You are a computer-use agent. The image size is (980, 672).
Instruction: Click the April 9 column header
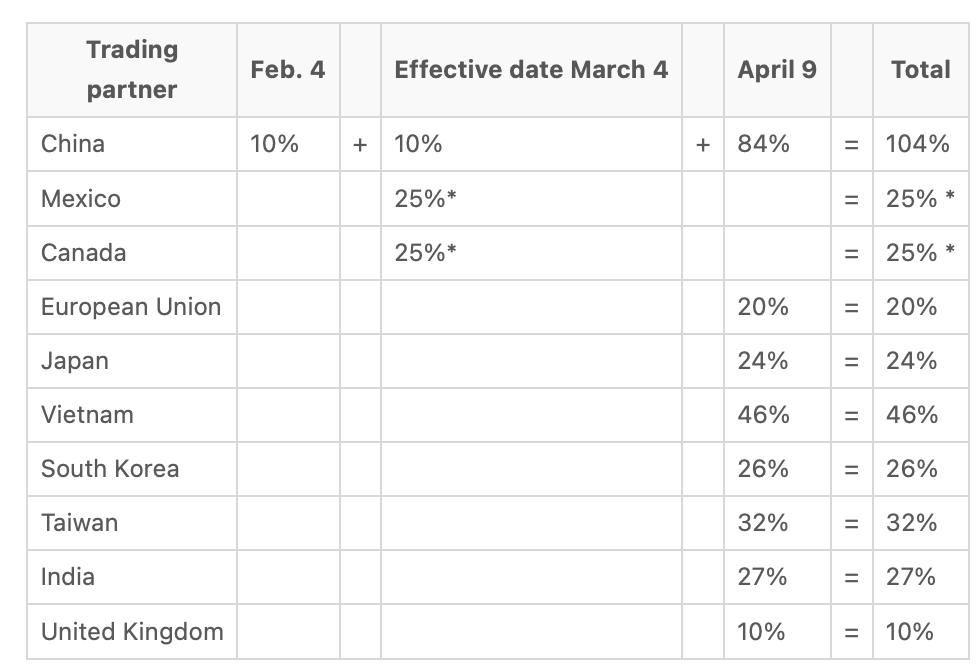coord(776,70)
